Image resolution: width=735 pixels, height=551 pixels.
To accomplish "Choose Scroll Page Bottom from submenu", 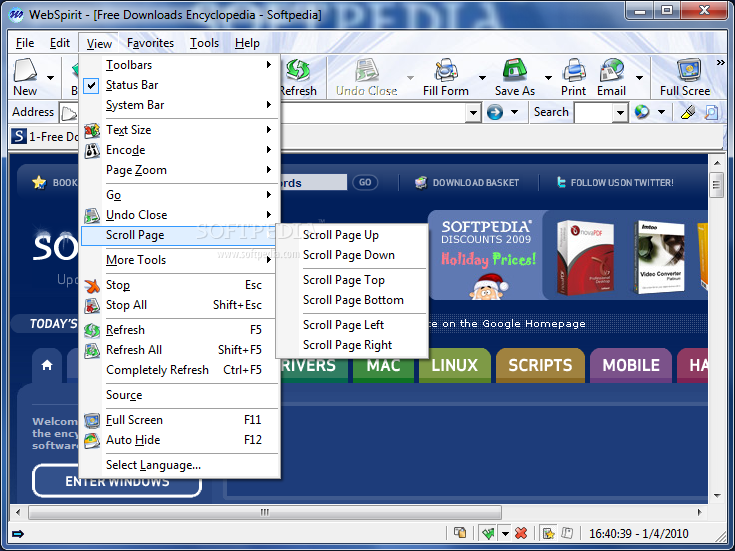I will pyautogui.click(x=352, y=300).
